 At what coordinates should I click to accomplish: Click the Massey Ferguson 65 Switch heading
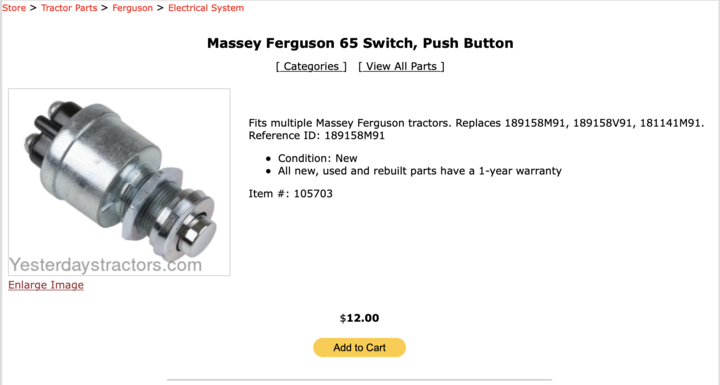tap(360, 43)
